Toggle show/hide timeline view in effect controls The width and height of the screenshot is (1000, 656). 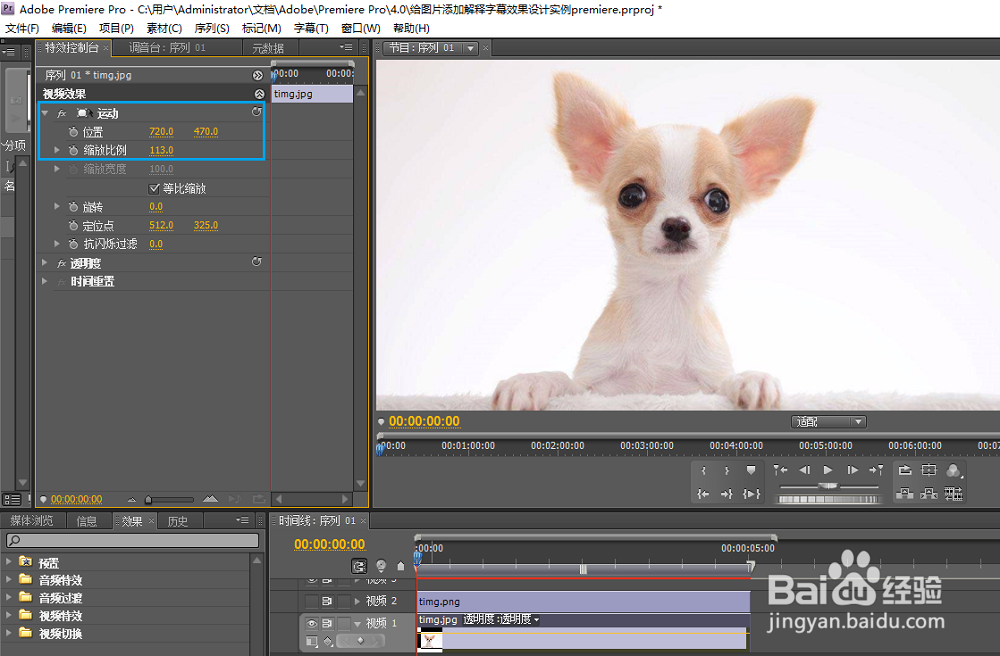pos(258,75)
